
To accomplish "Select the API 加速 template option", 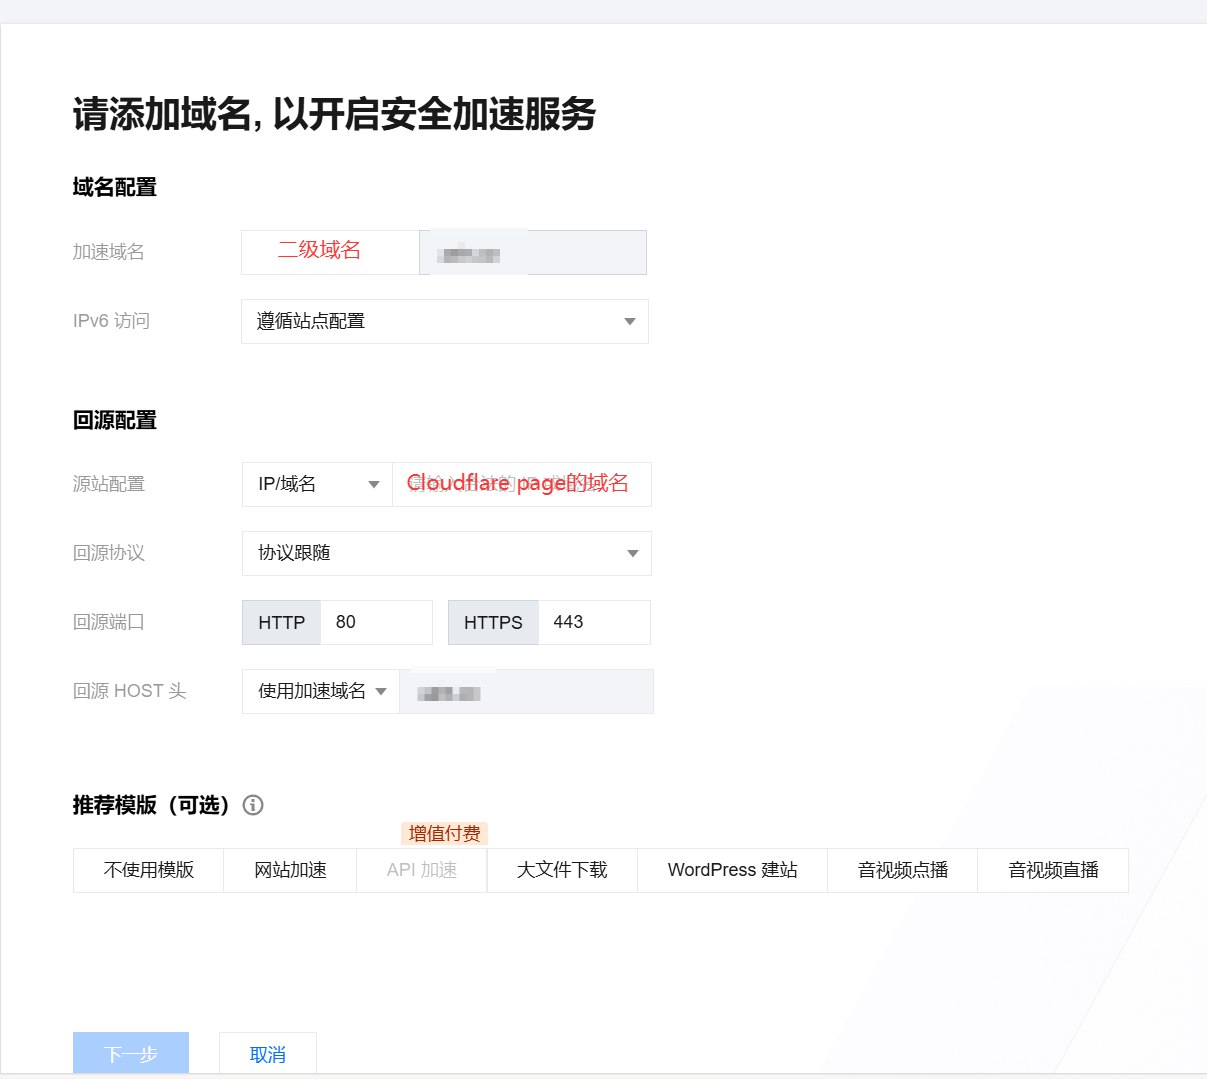I will pos(421,870).
